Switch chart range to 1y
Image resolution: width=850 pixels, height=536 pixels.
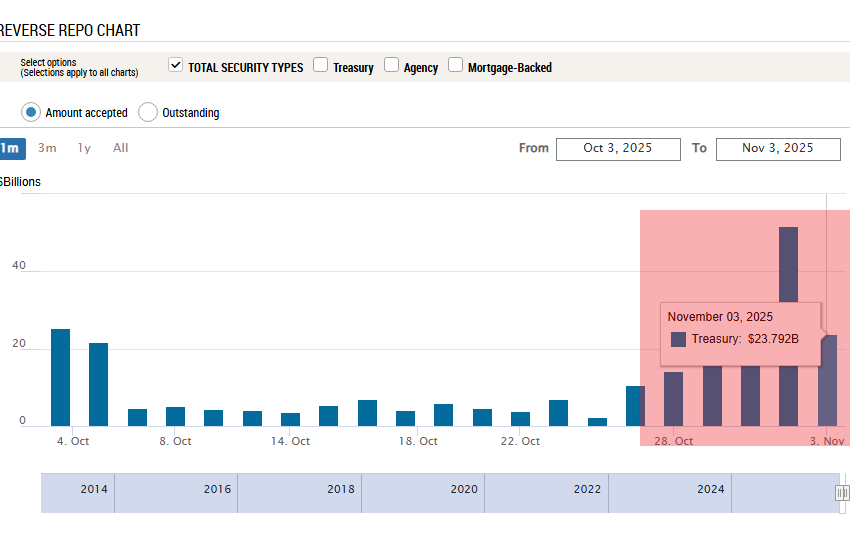pos(85,148)
